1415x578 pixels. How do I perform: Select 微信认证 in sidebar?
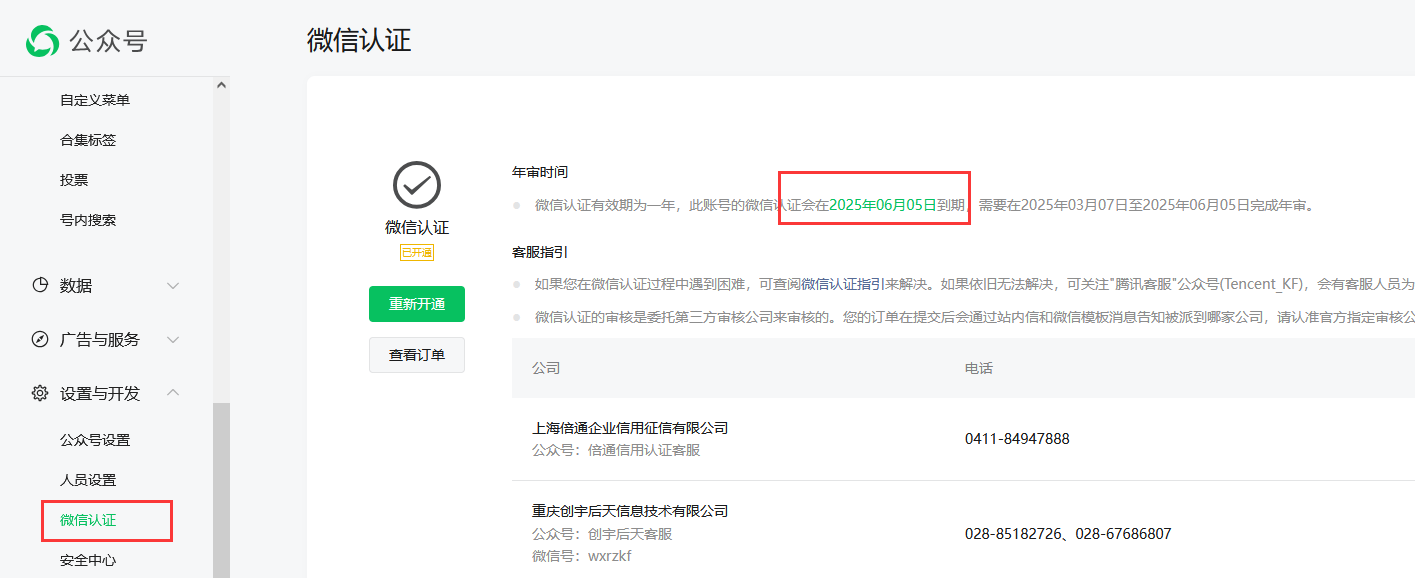click(x=88, y=520)
